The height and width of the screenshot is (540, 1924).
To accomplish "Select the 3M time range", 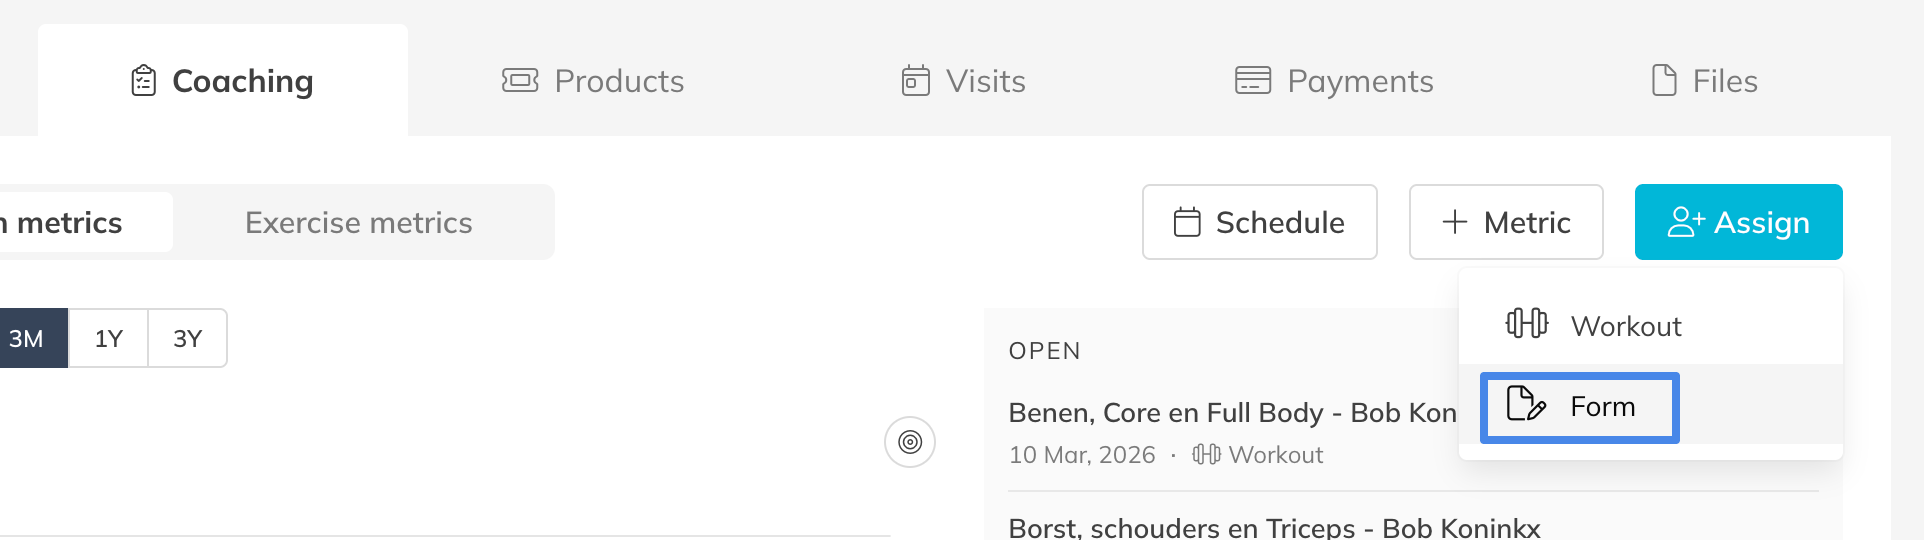I will pos(27,338).
